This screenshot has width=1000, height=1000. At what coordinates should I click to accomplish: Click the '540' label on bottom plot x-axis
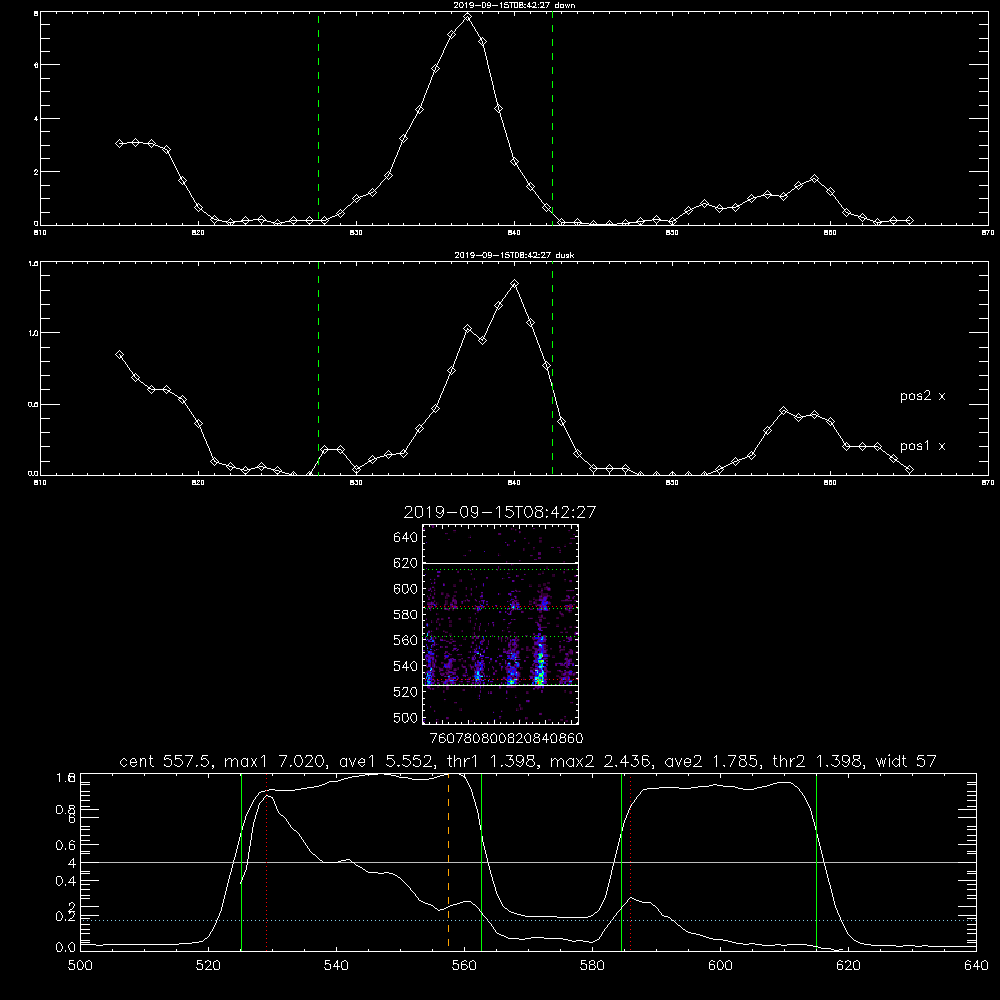[336, 966]
